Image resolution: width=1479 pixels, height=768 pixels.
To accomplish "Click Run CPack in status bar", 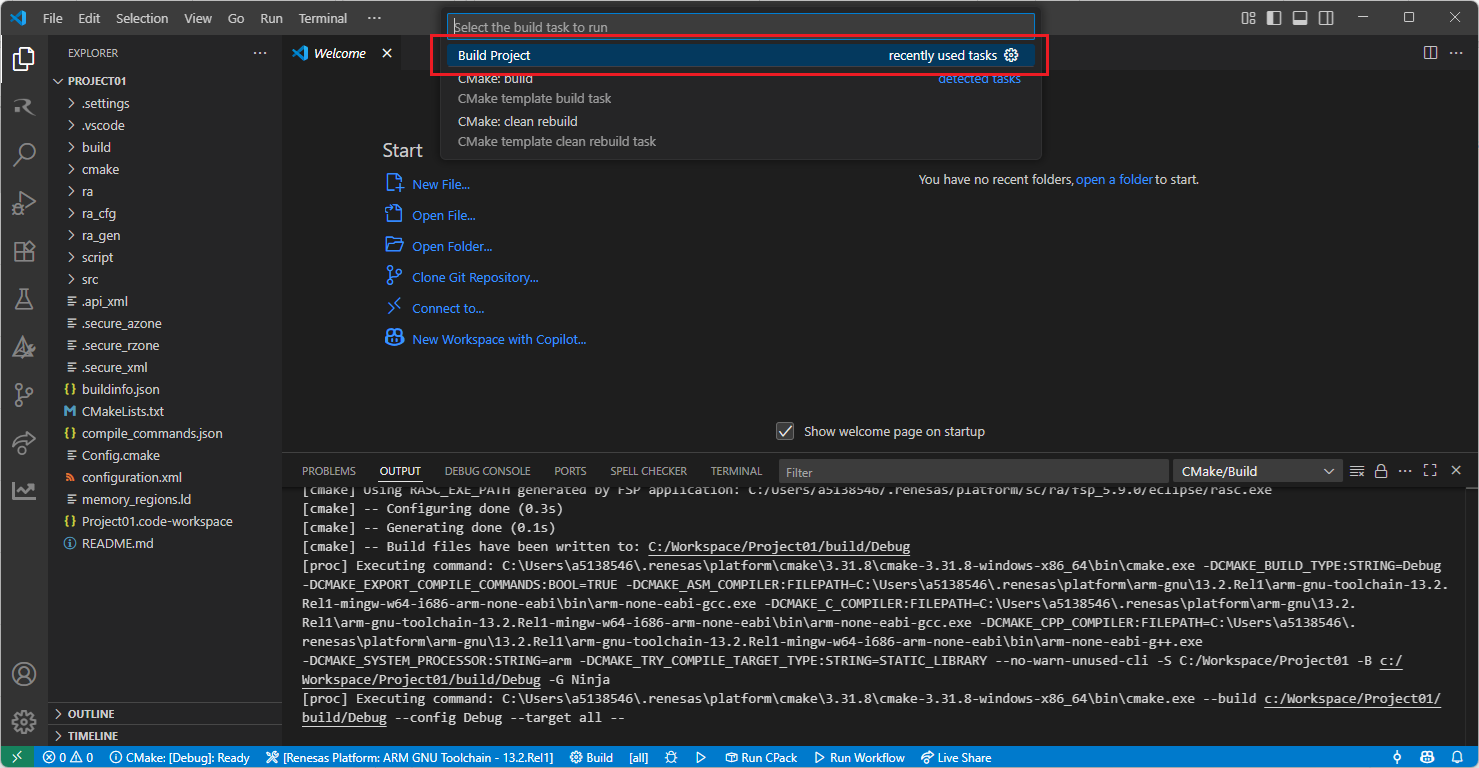I will pyautogui.click(x=761, y=757).
